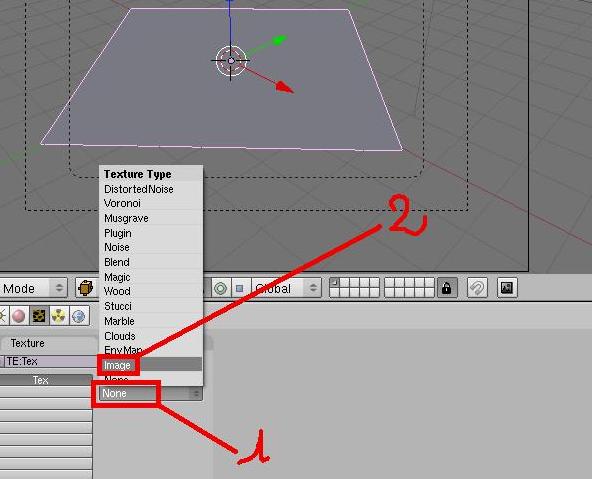Choose Image from Texture Type menu
The width and height of the screenshot is (592, 479).
coord(151,365)
